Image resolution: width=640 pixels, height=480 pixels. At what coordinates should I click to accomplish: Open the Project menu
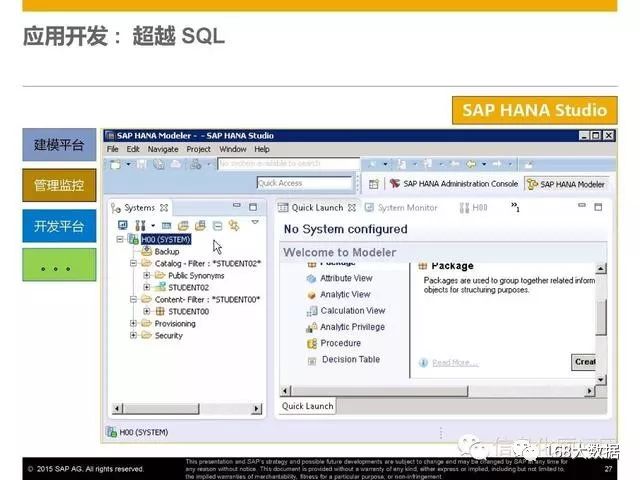tap(198, 149)
